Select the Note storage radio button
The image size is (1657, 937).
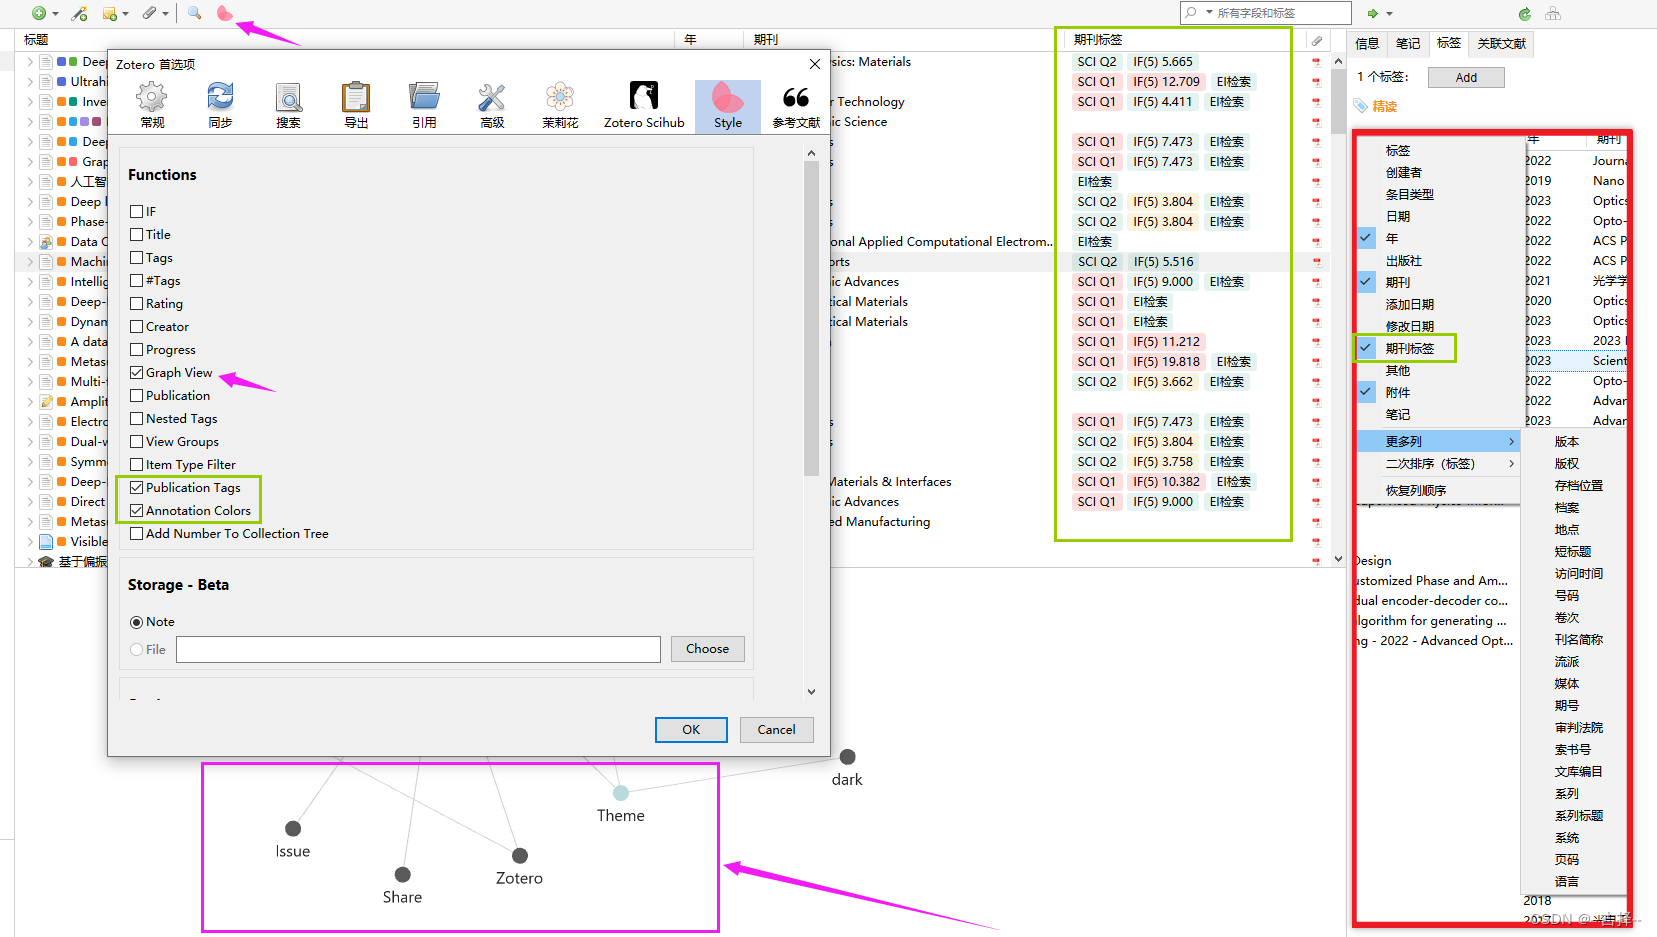click(137, 621)
